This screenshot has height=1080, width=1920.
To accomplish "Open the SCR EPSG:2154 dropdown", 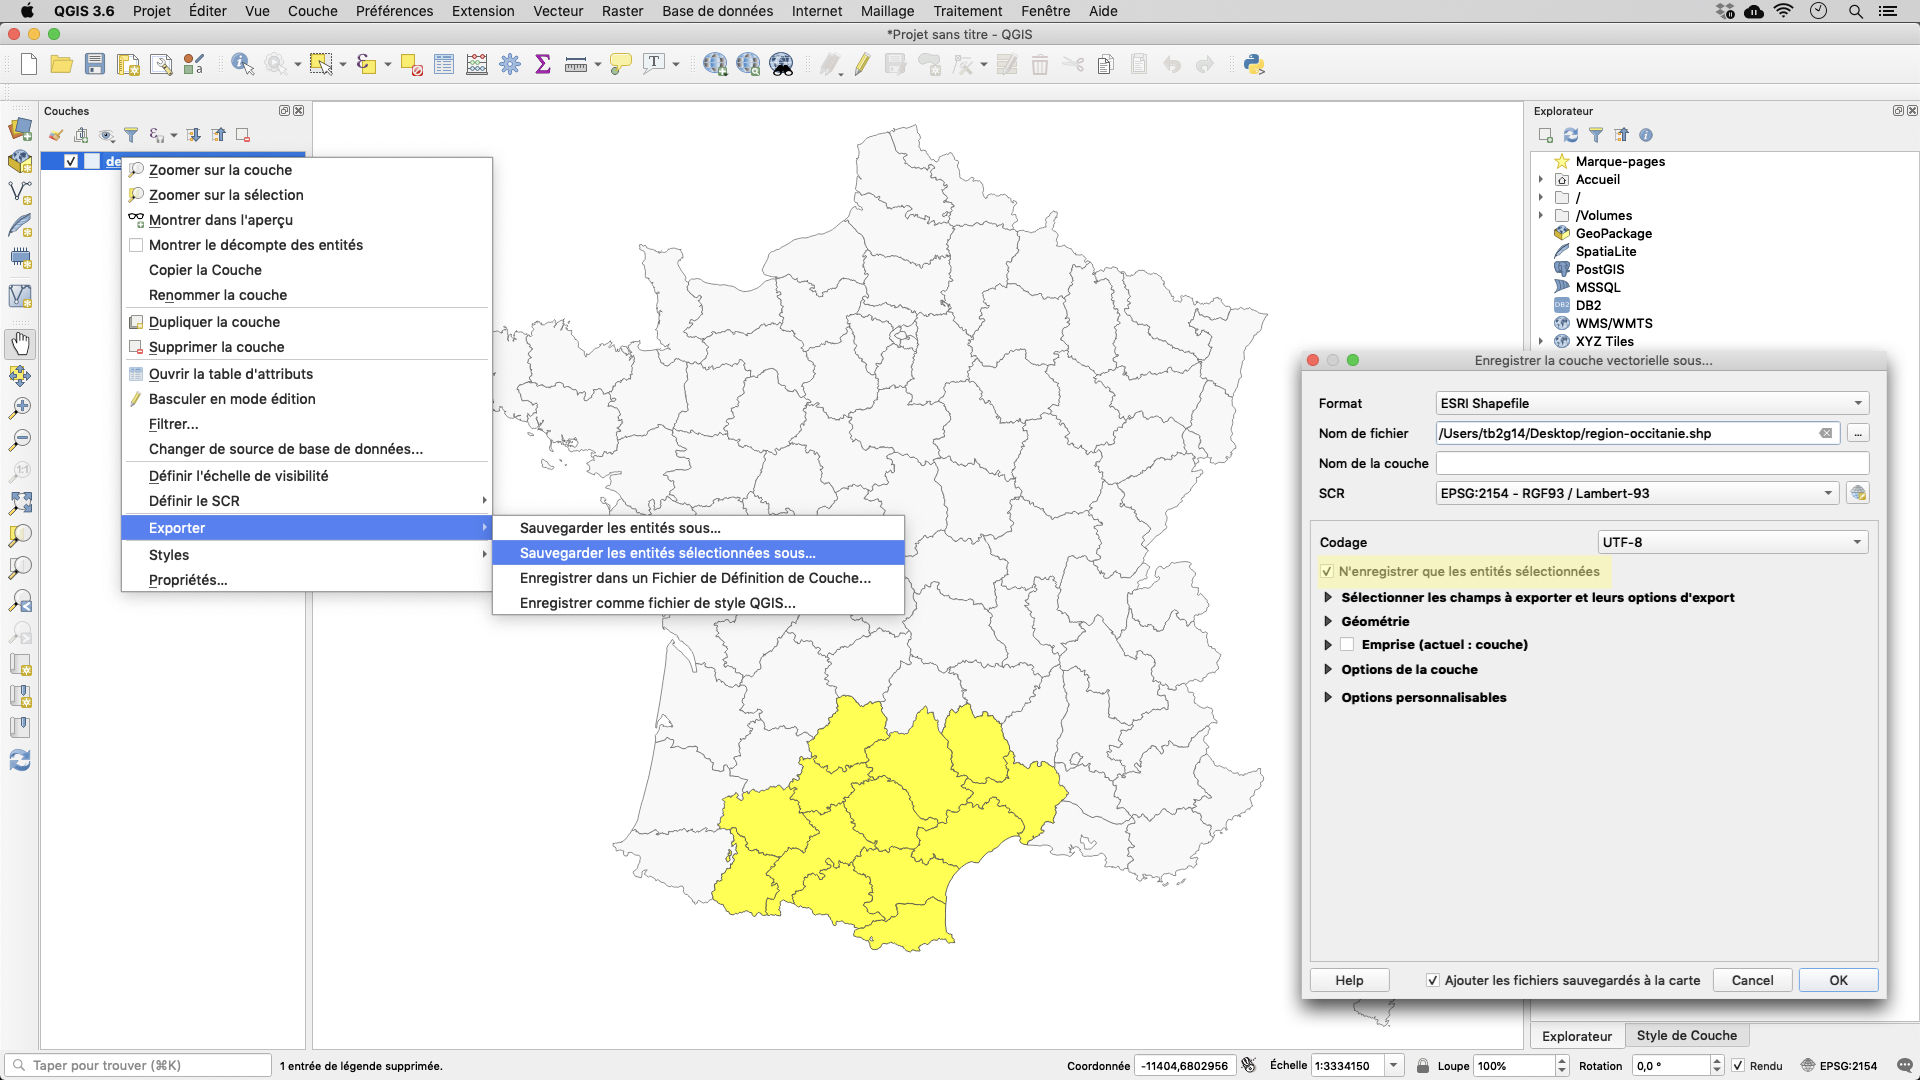I will [1637, 493].
